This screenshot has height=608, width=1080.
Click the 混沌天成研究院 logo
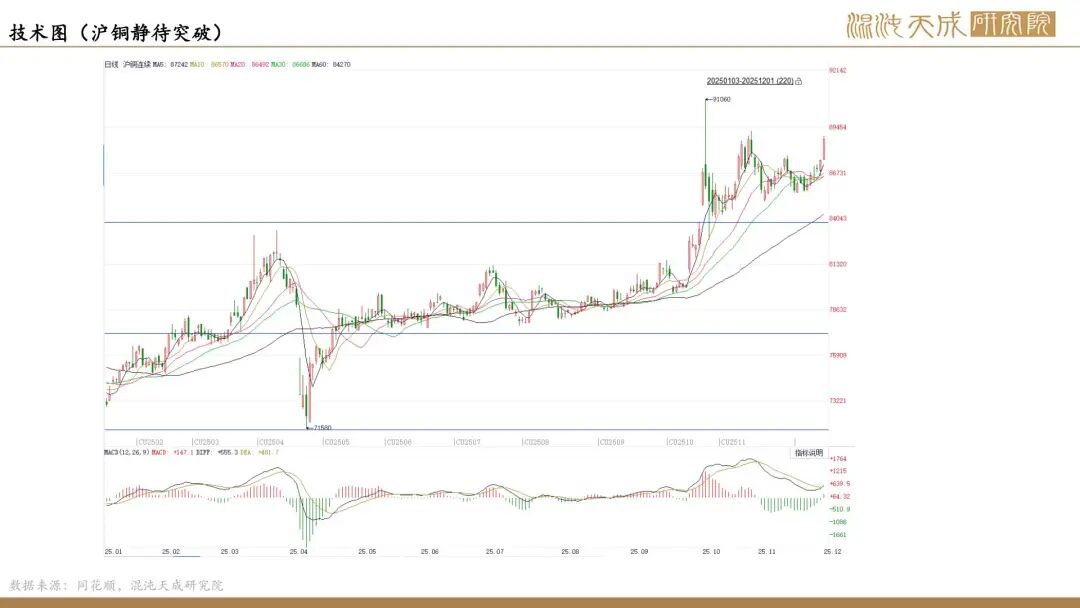[x=951, y=25]
